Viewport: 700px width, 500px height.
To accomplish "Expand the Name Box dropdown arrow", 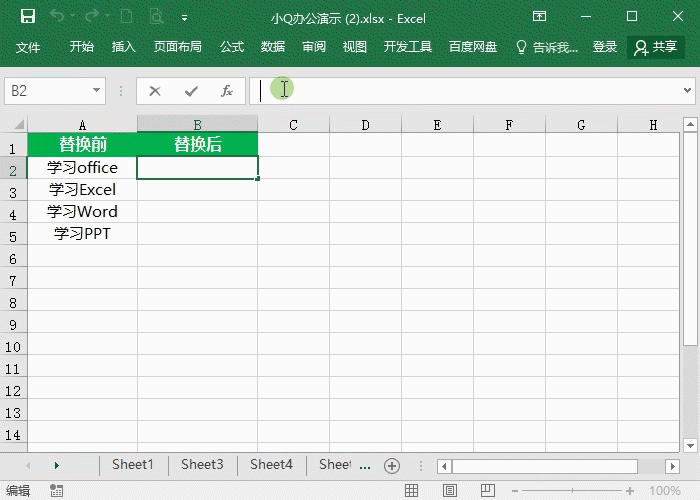I will click(96, 91).
